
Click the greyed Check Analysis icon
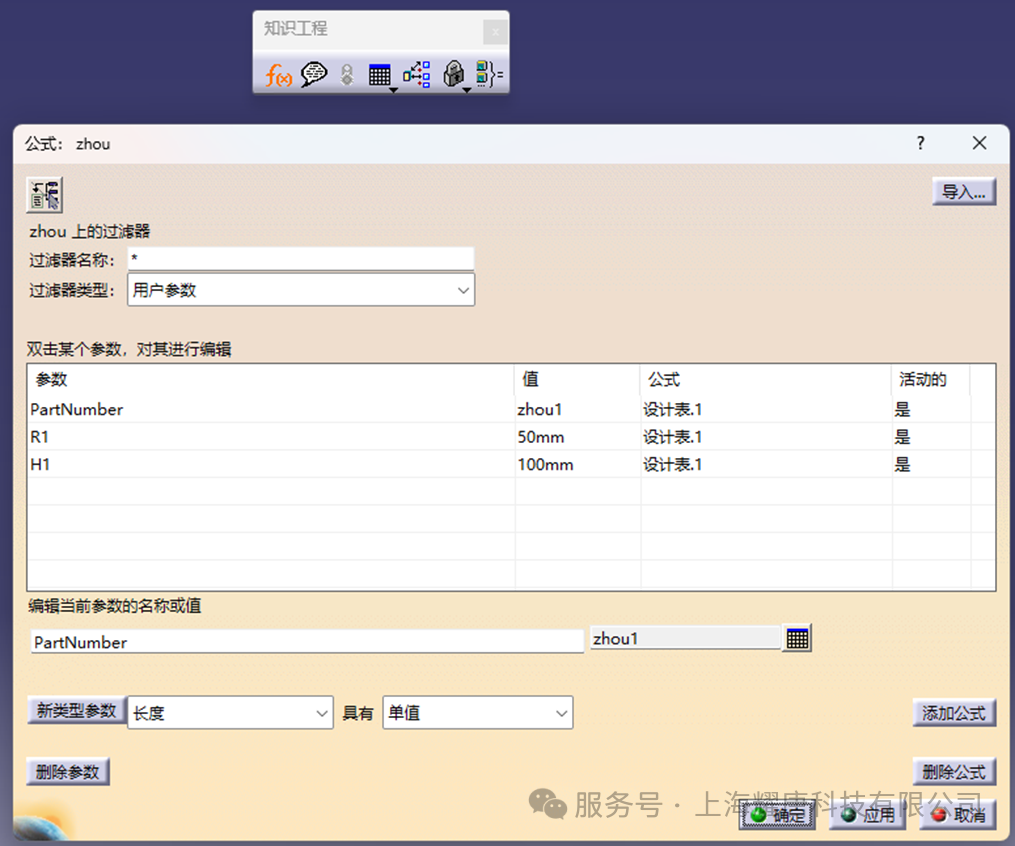click(347, 75)
